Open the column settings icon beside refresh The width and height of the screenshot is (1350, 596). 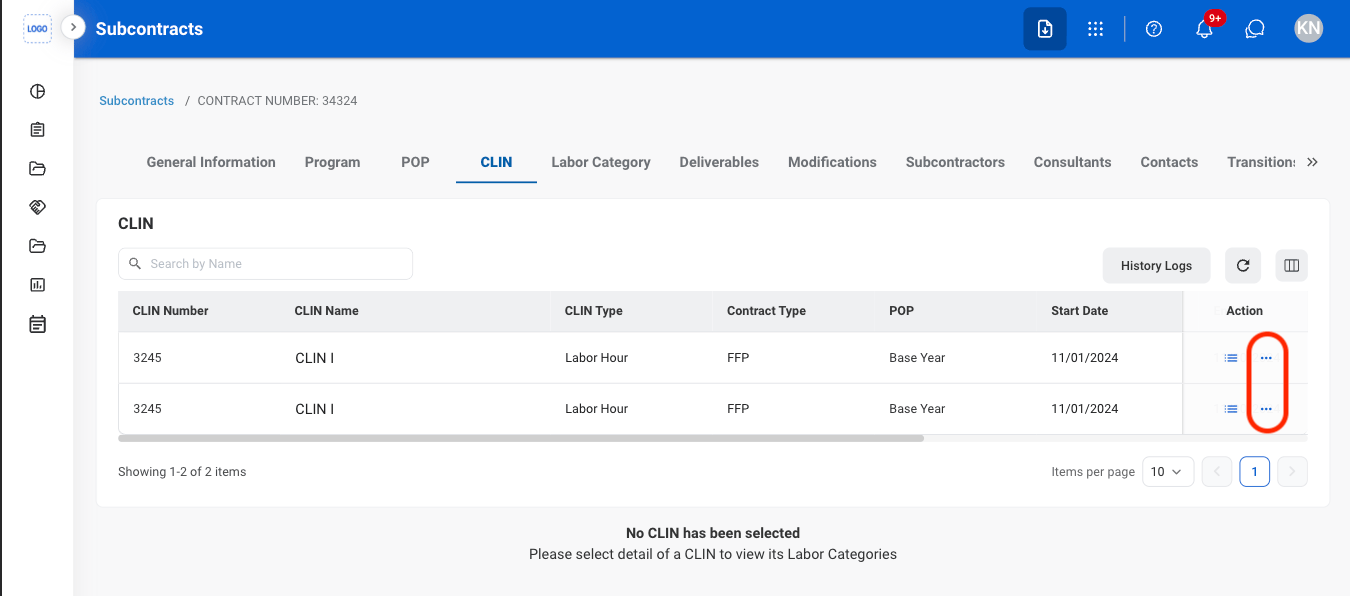point(1291,266)
